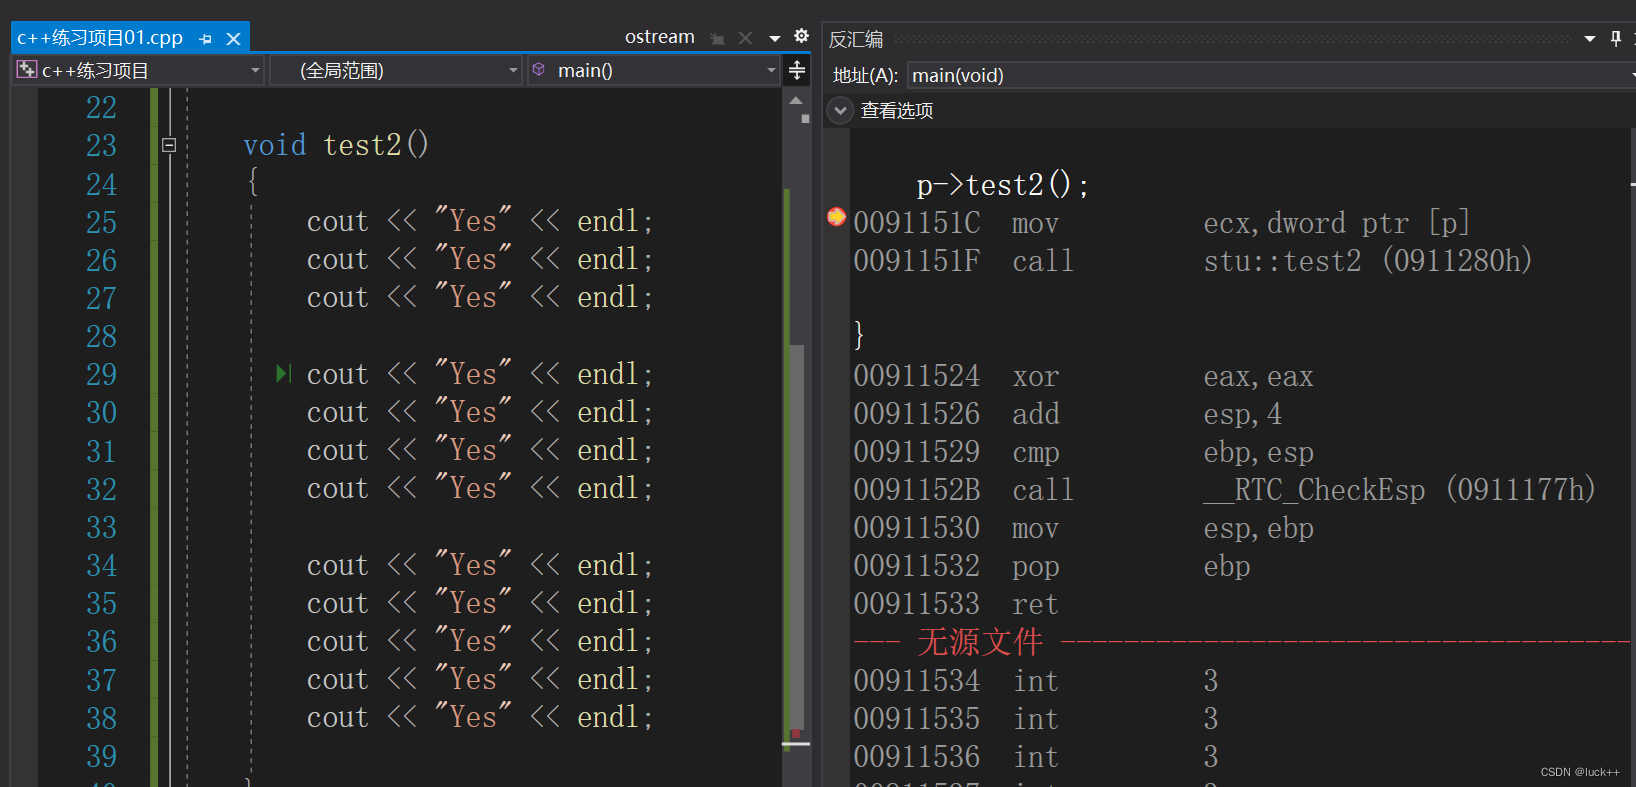The image size is (1636, 787).
Task: Click the 地址(A) address input field
Action: (x=1271, y=75)
